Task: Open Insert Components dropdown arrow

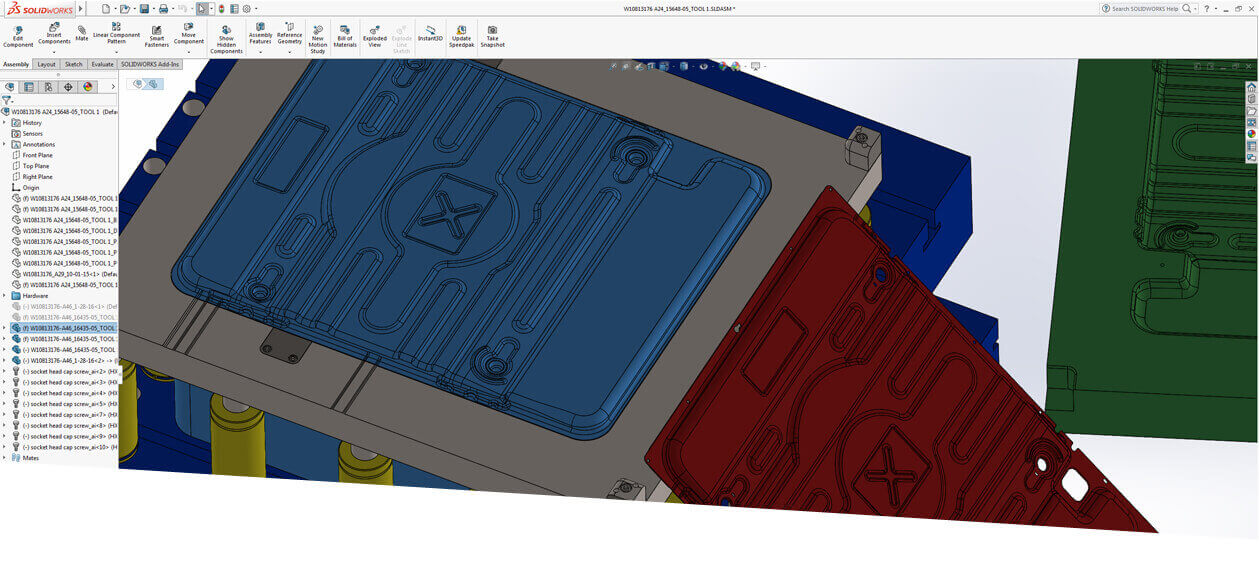Action: pos(54,52)
